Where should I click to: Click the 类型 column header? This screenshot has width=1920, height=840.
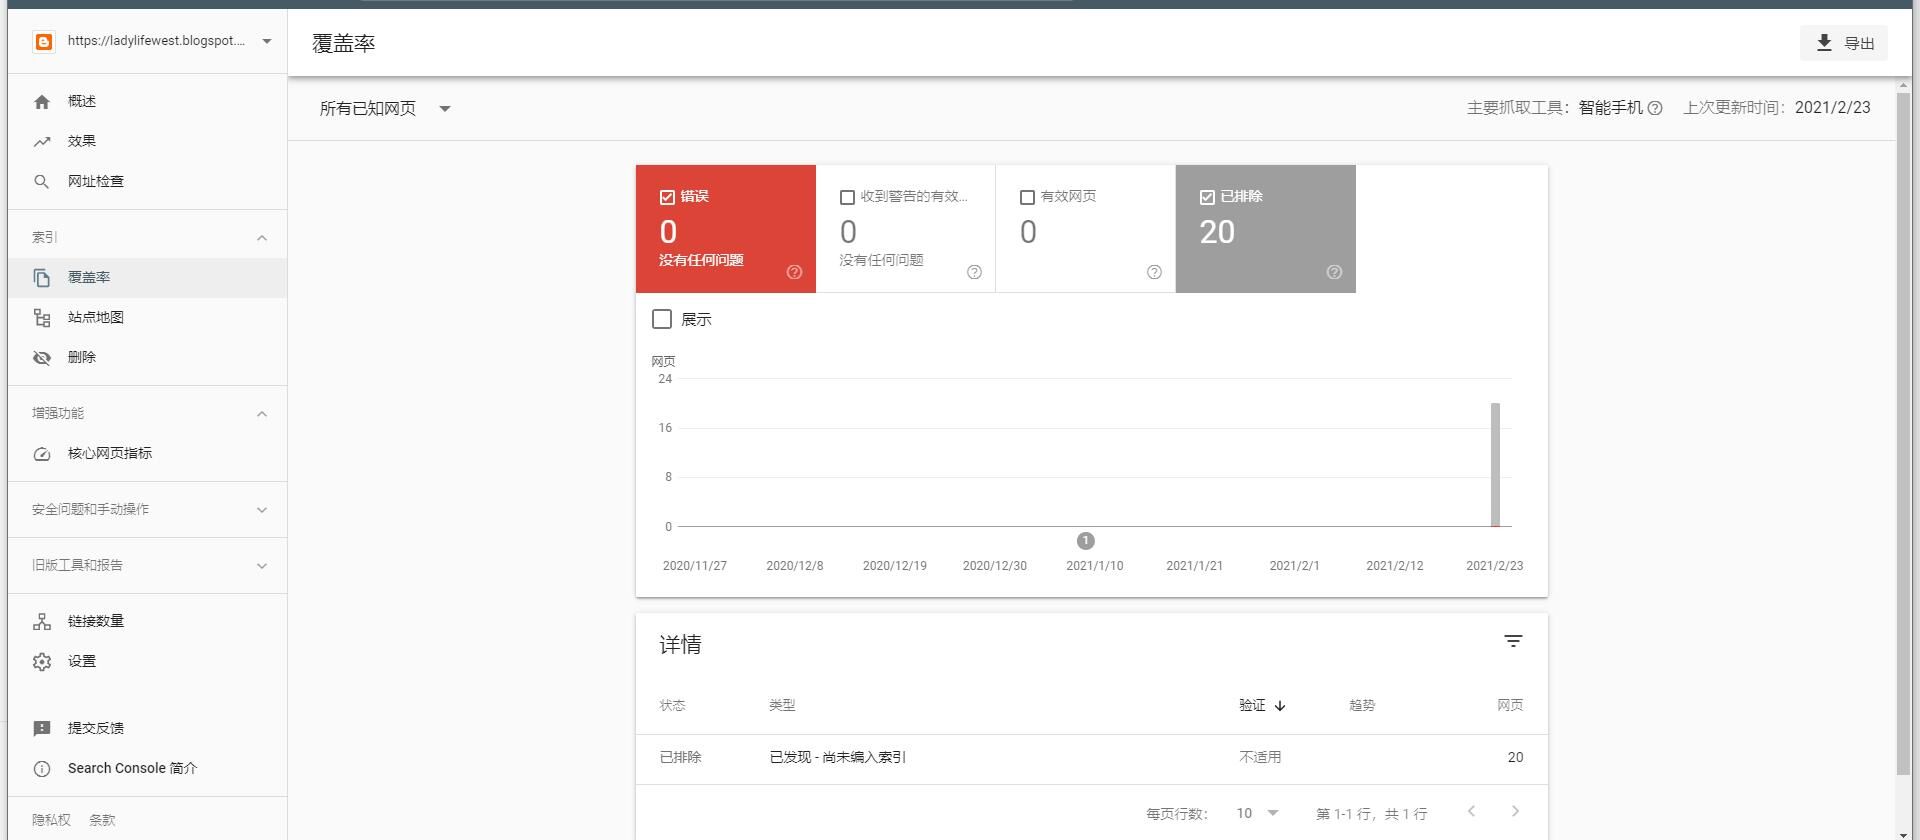(782, 705)
